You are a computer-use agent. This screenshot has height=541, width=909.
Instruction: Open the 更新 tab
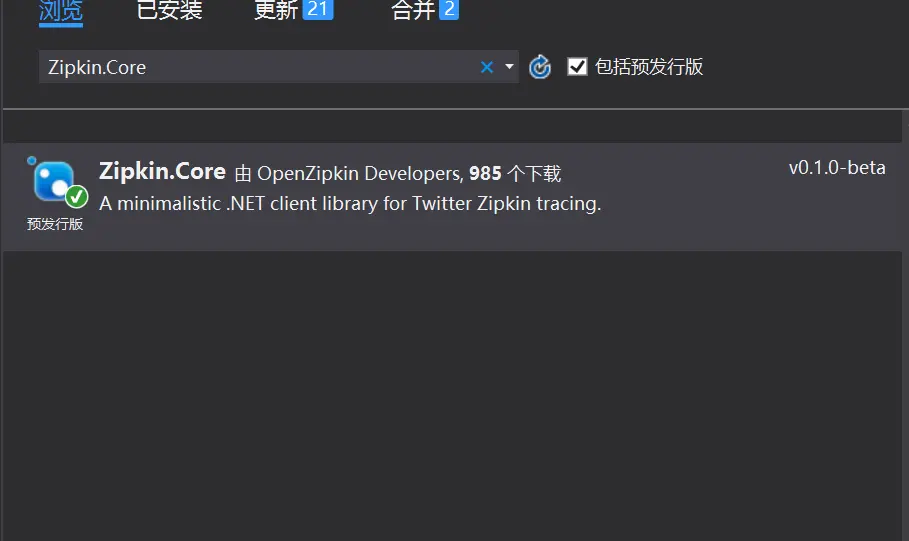(x=293, y=10)
